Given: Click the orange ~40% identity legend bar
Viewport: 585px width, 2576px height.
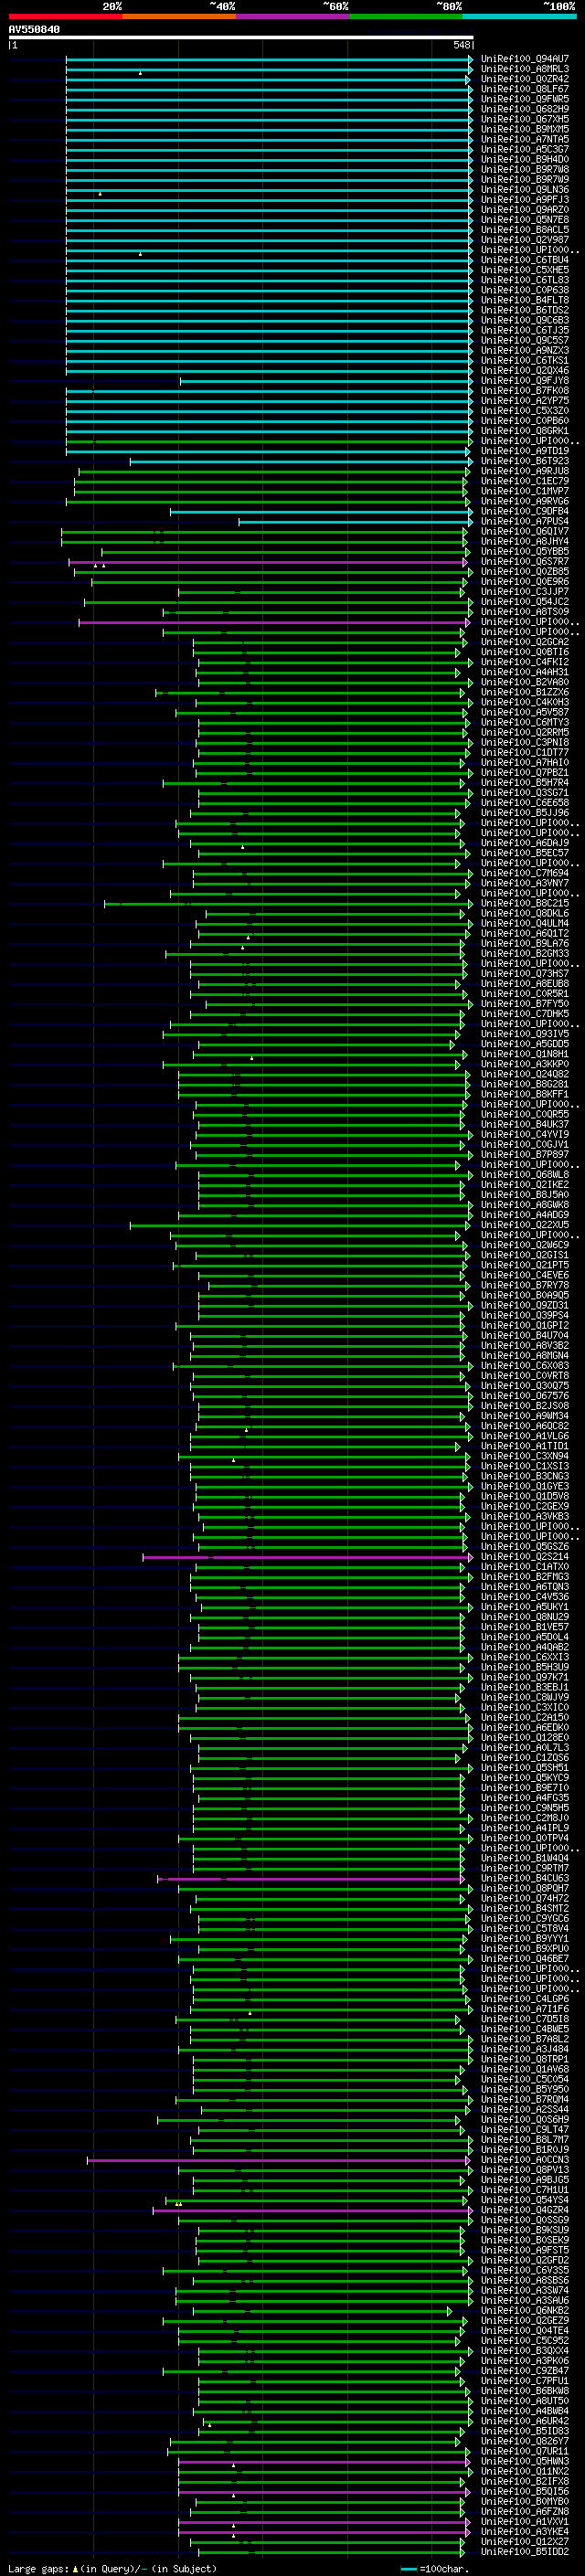Looking at the screenshot, I should pyautogui.click(x=179, y=16).
